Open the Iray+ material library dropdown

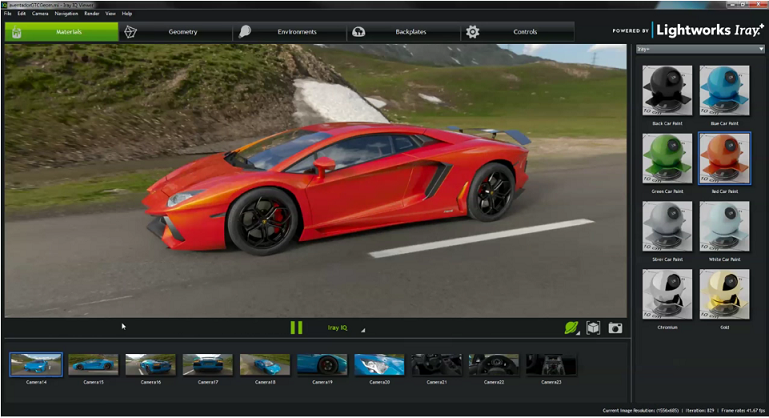point(700,49)
